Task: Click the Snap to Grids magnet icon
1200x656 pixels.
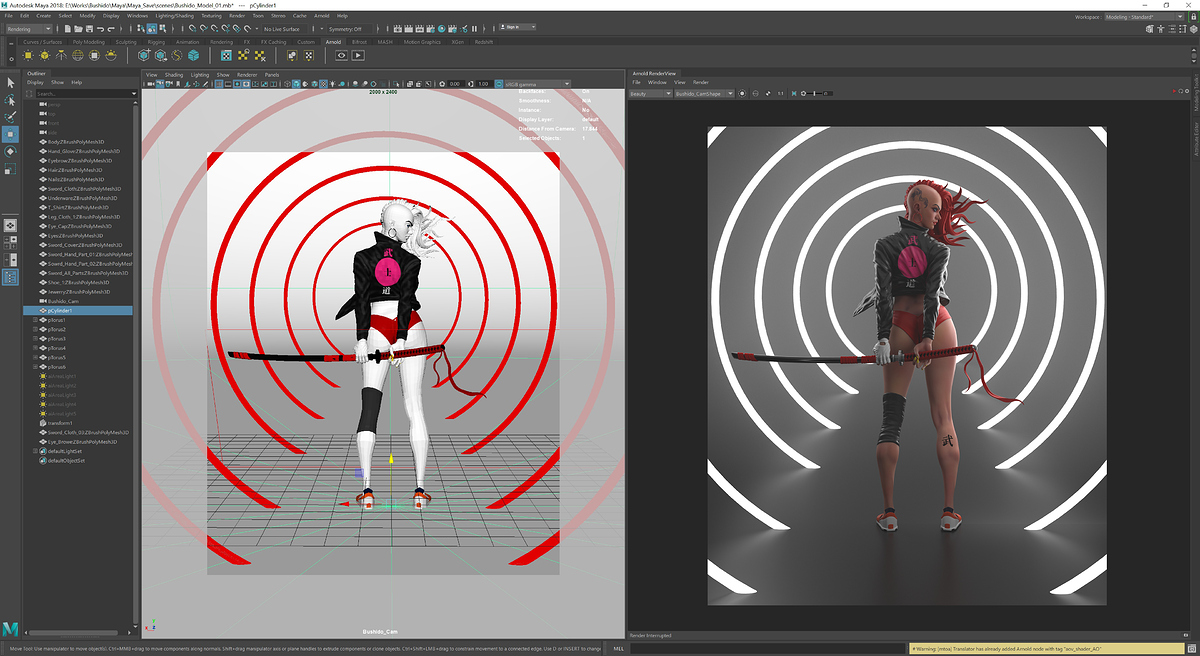Action: (191, 28)
